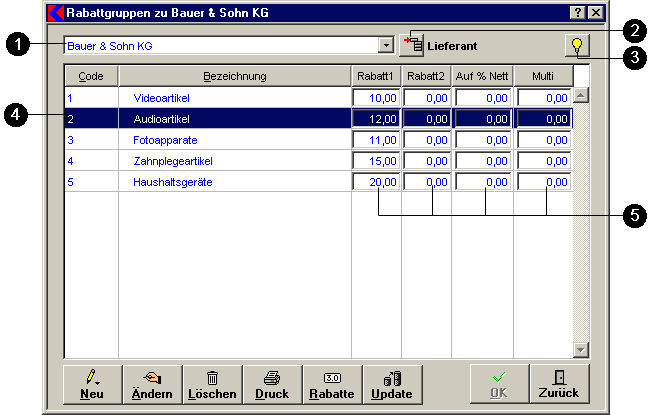Image resolution: width=652 pixels, height=415 pixels.
Task: Go back with the Zurück button
Action: [558, 383]
